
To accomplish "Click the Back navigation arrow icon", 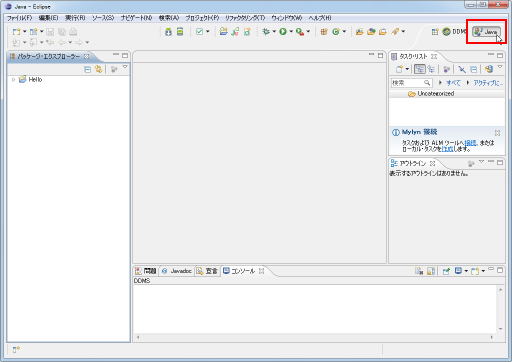I will 62,42.
